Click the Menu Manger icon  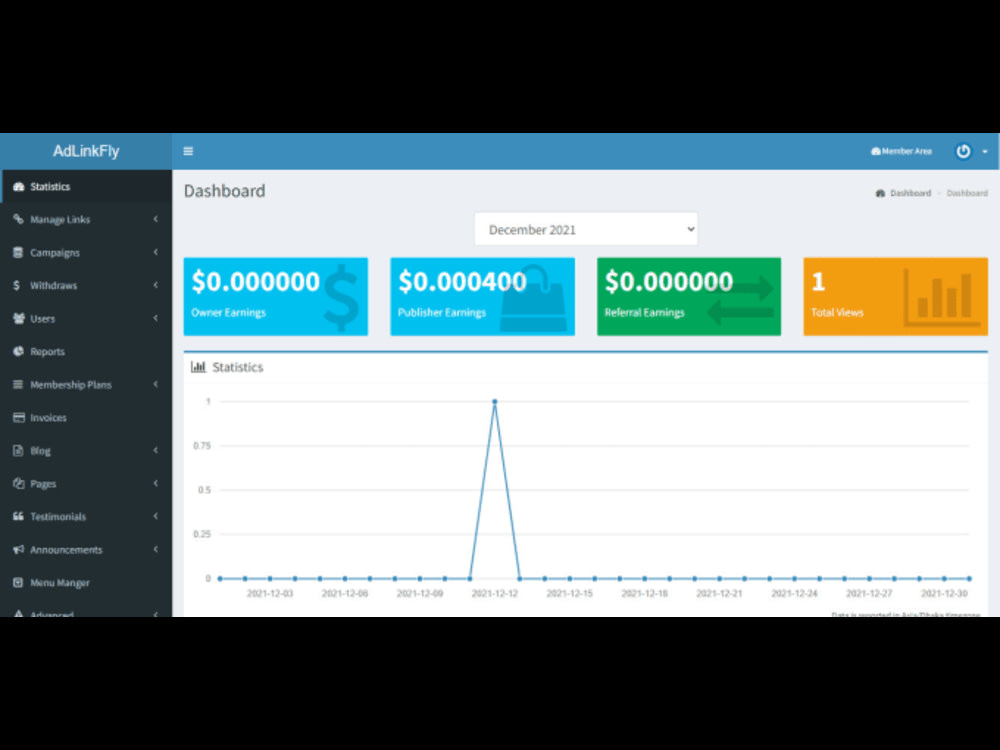(18, 582)
